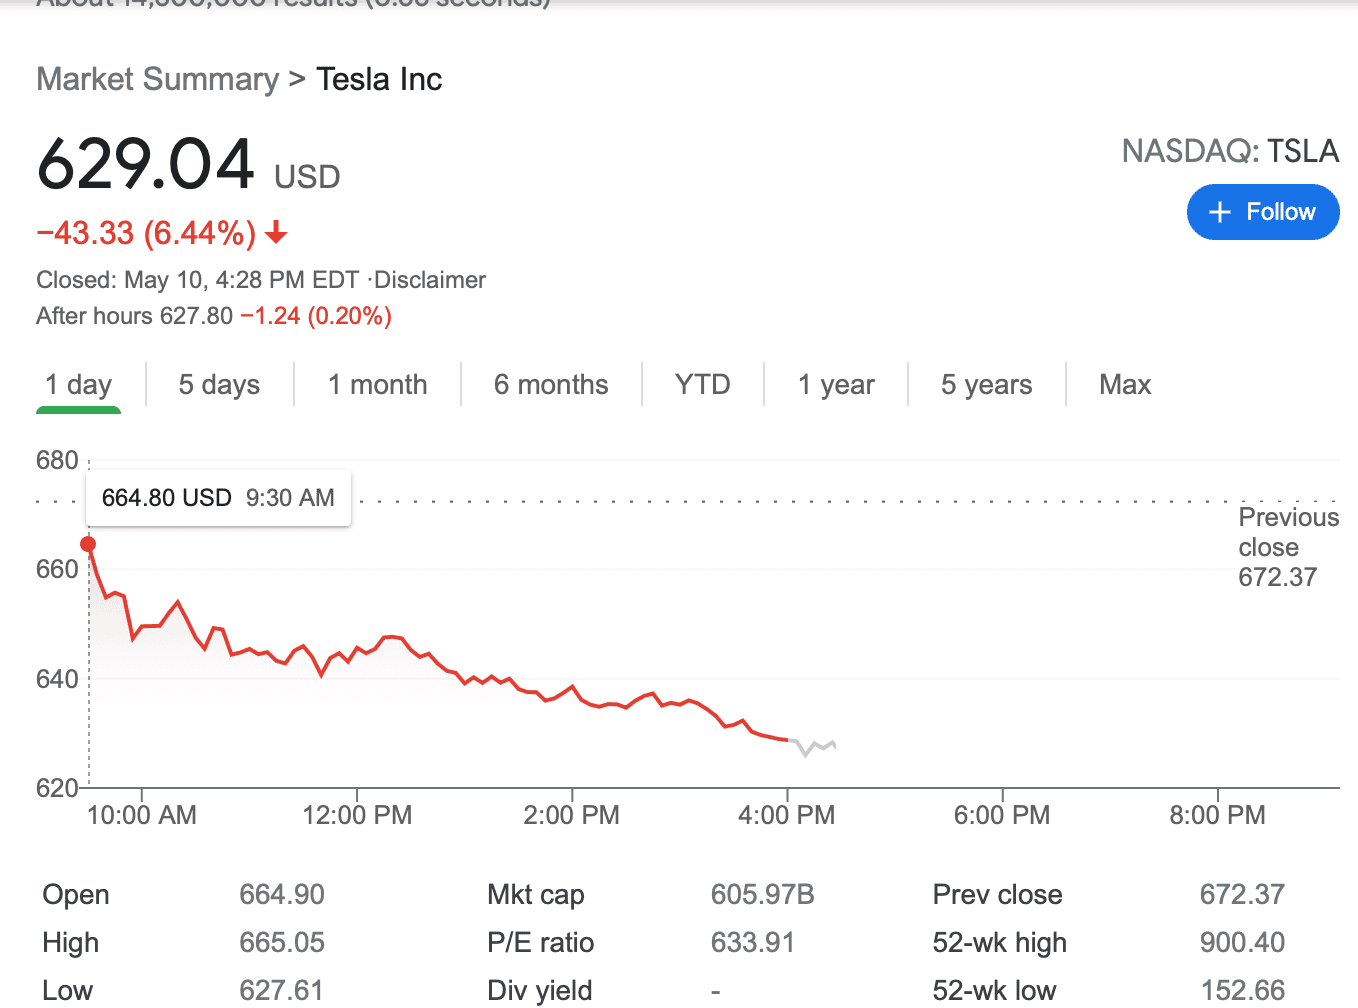
Task: Open the Market Summary breadcrumb link
Action: (158, 79)
